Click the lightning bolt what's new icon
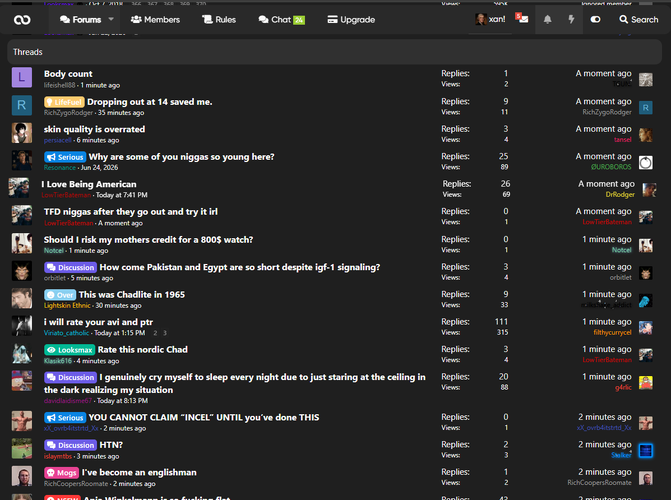The width and height of the screenshot is (671, 500). (571, 19)
